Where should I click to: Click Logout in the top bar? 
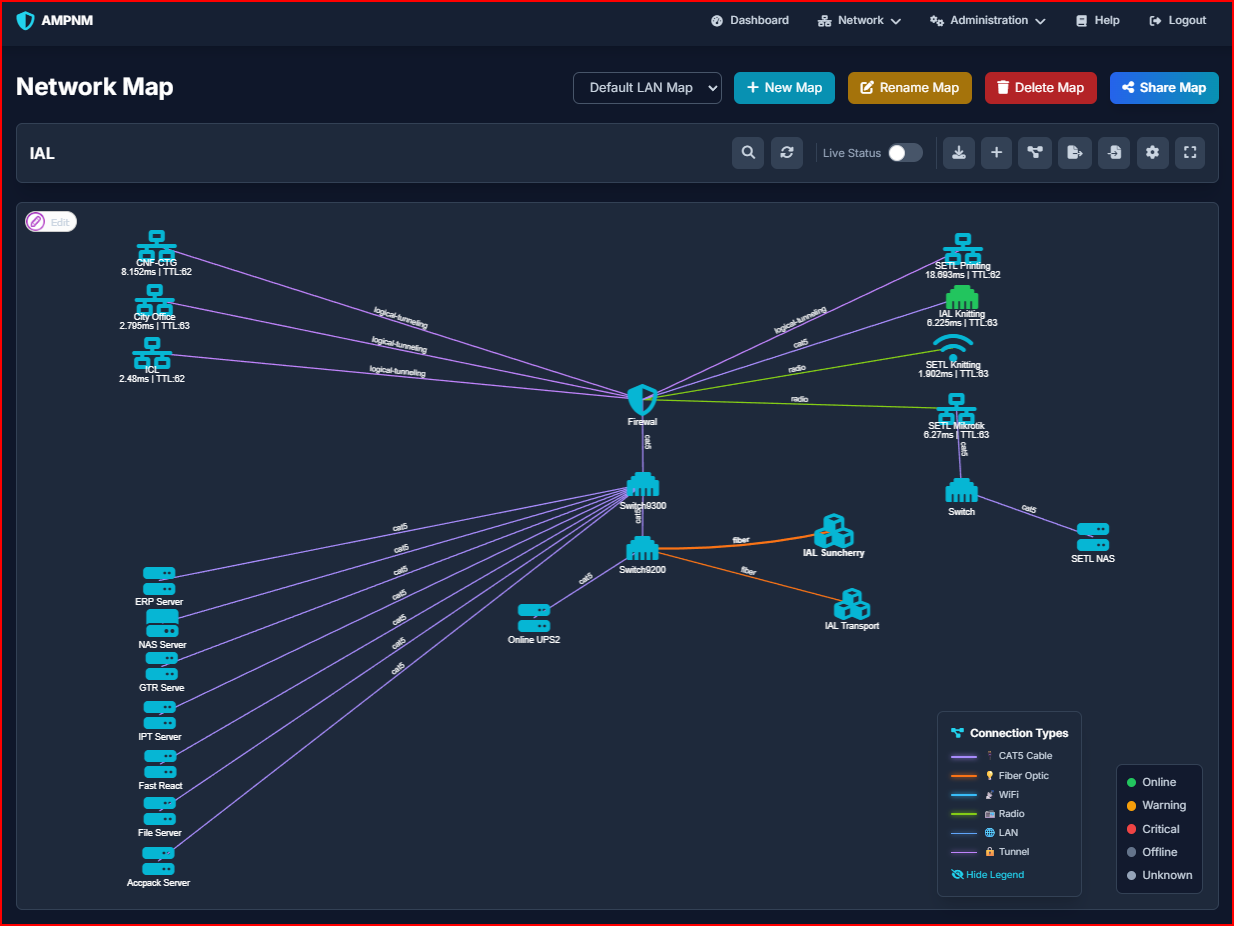pos(1178,20)
